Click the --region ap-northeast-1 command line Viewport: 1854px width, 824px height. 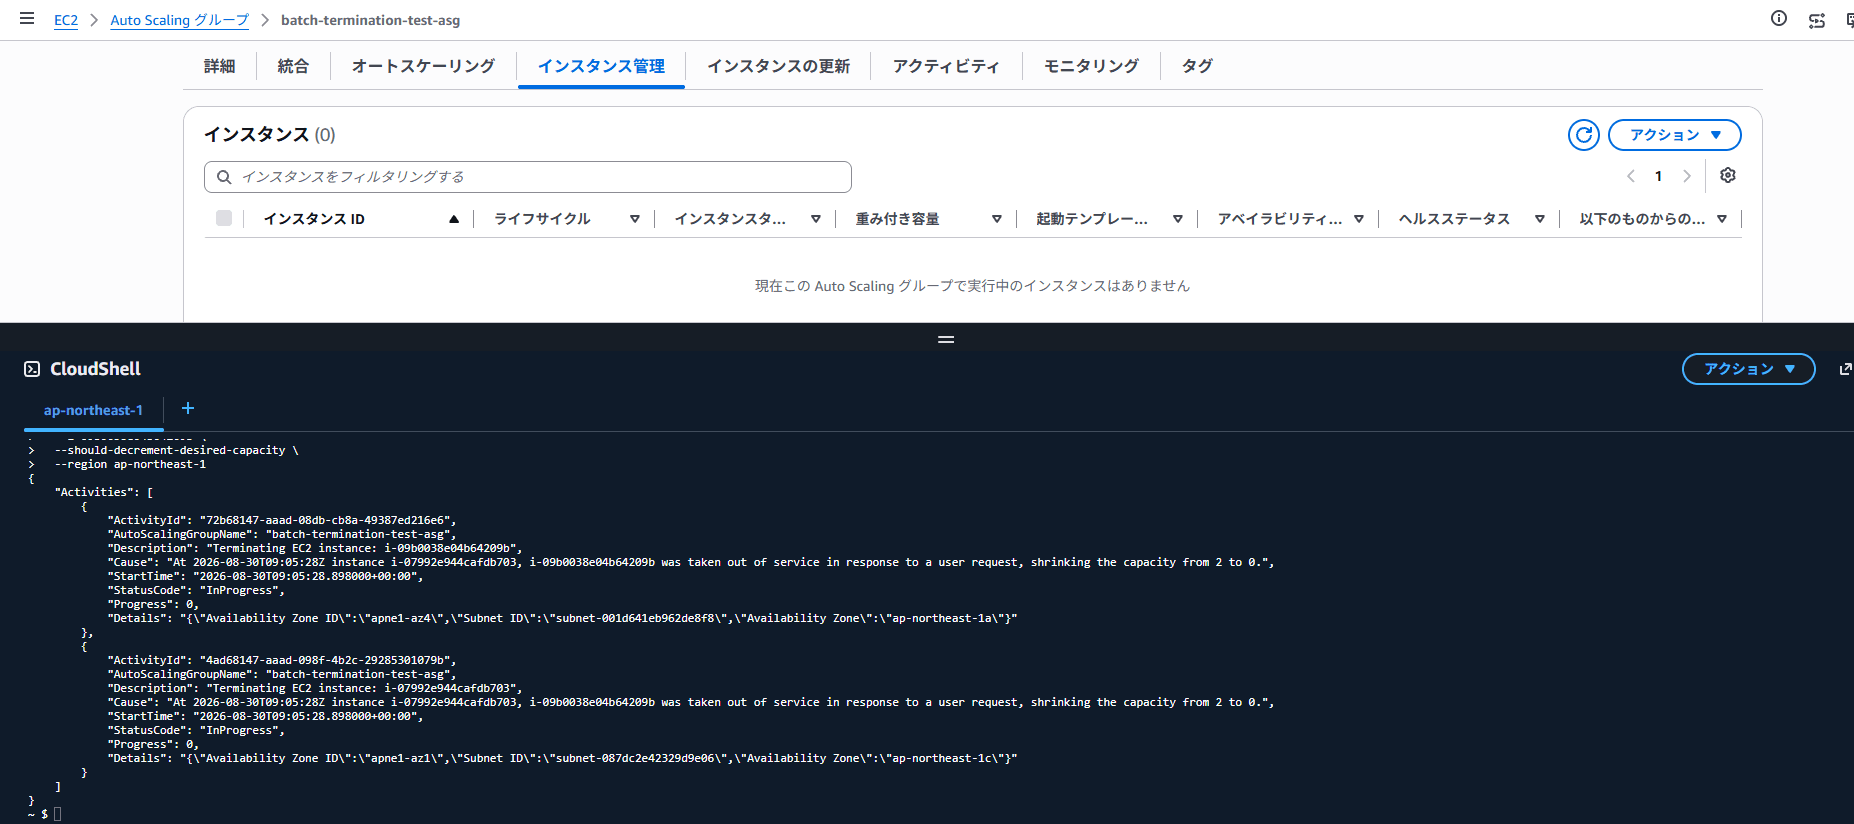coord(130,464)
